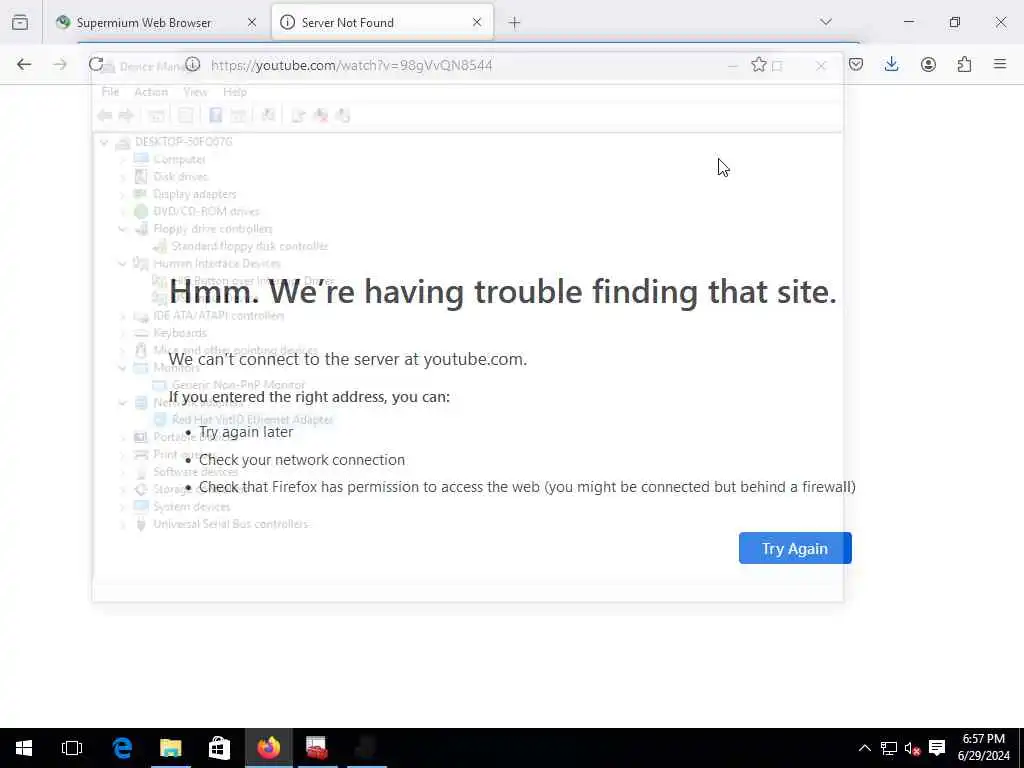Collapse Human Interface Devices node
The width and height of the screenshot is (1024, 768).
[x=122, y=263]
